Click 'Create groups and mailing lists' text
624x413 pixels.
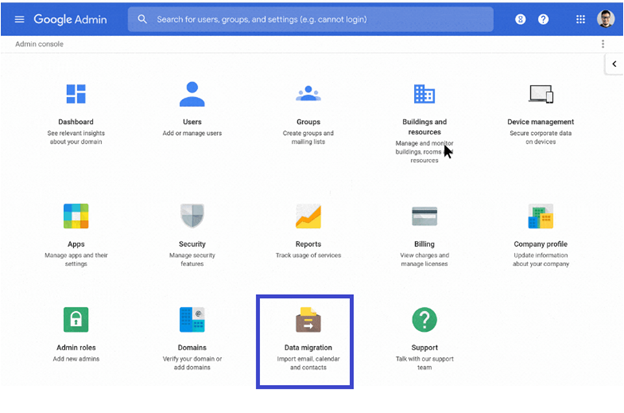tap(308, 137)
